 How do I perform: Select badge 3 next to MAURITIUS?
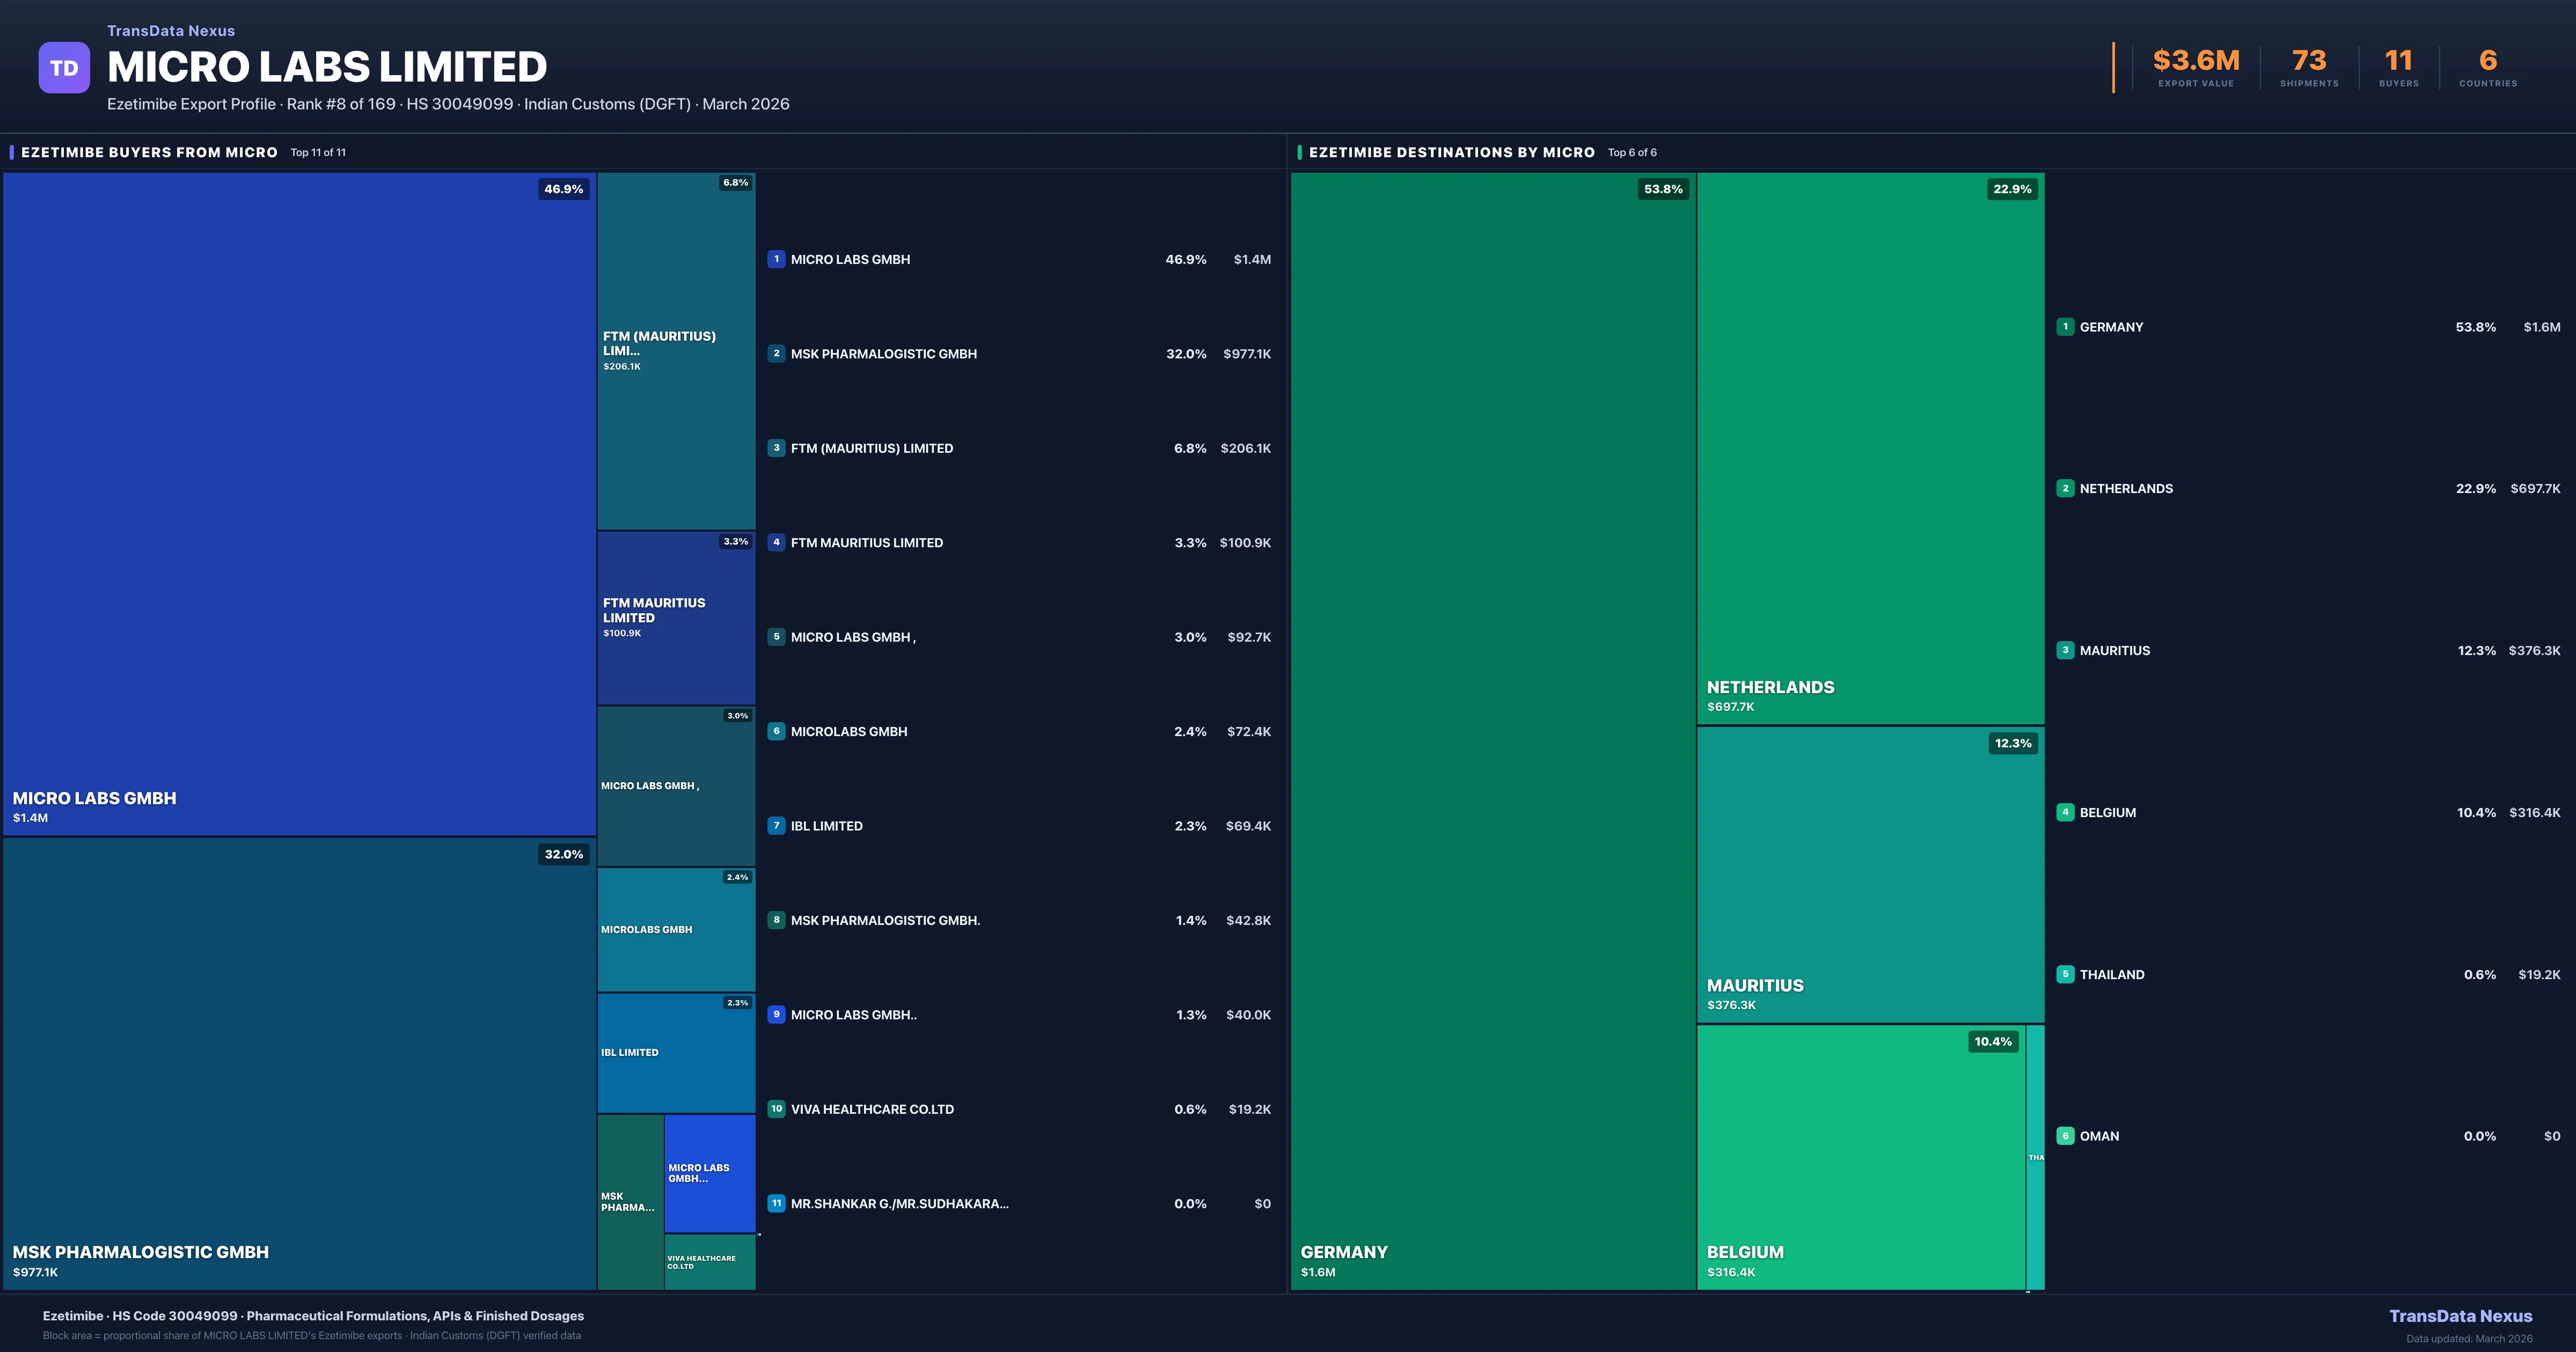point(2065,650)
